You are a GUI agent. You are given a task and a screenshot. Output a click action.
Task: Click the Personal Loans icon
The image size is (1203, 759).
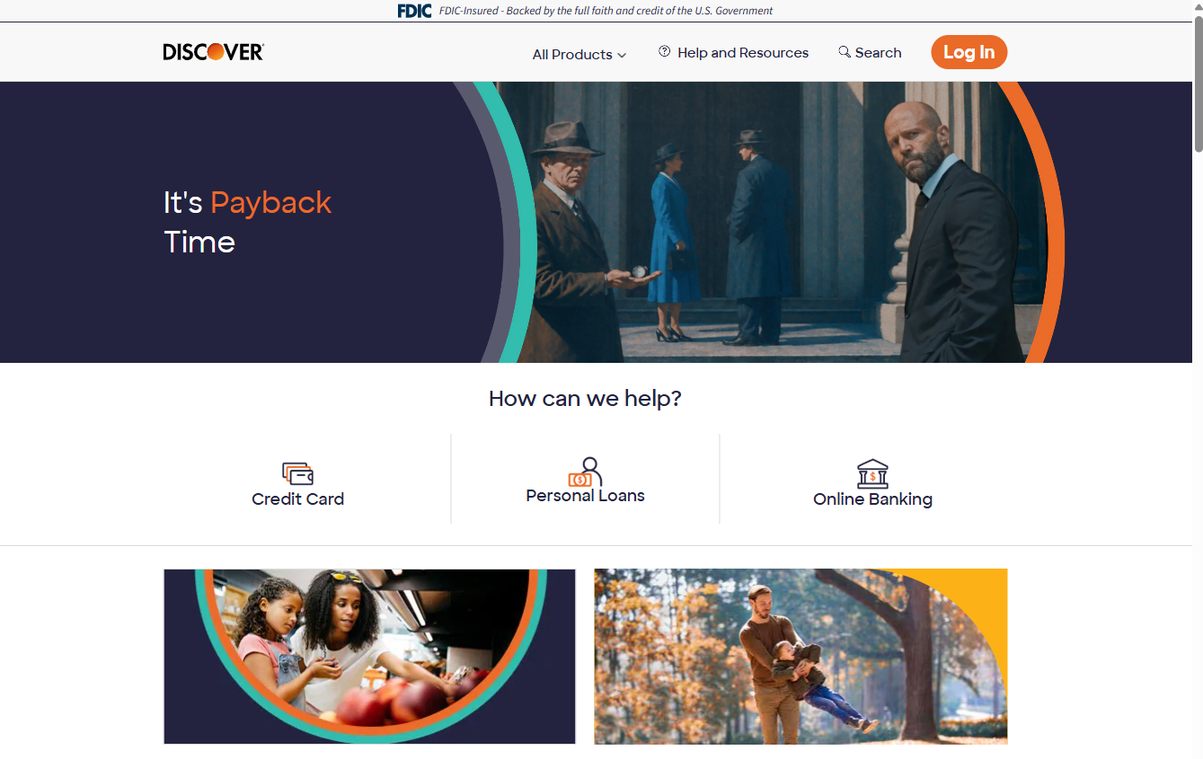pyautogui.click(x=585, y=471)
